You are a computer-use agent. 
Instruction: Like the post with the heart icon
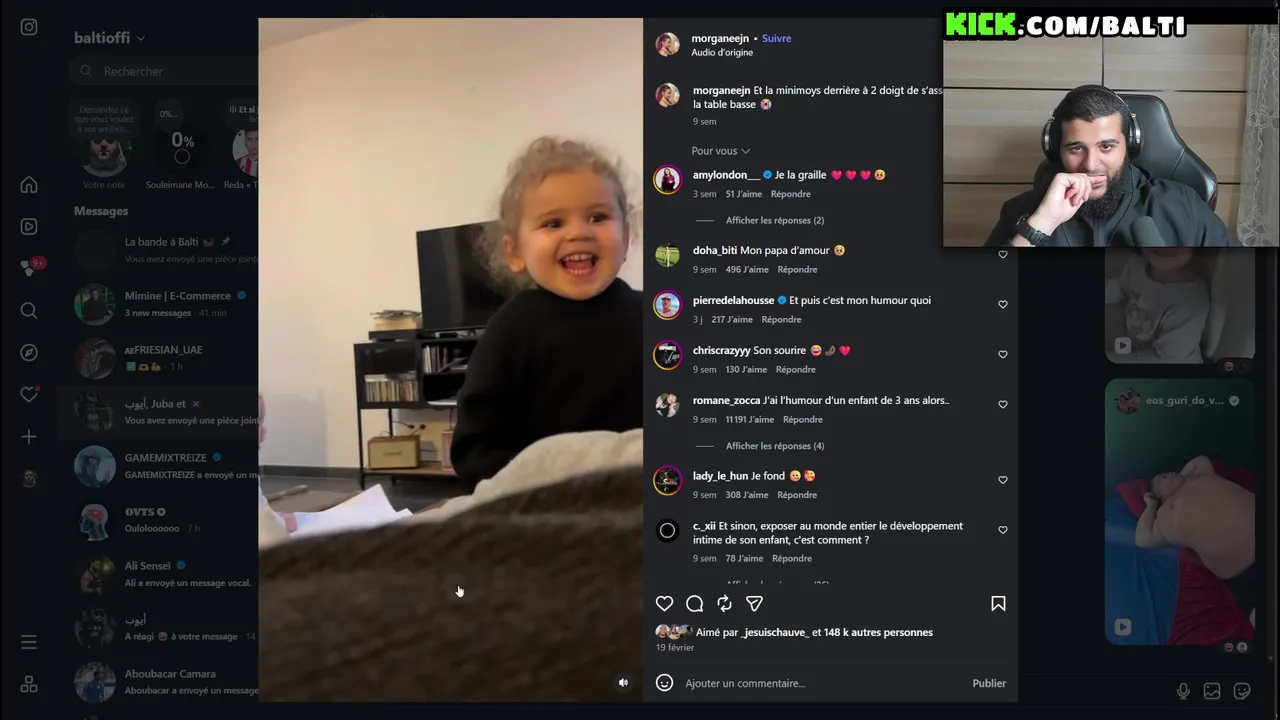pos(664,603)
